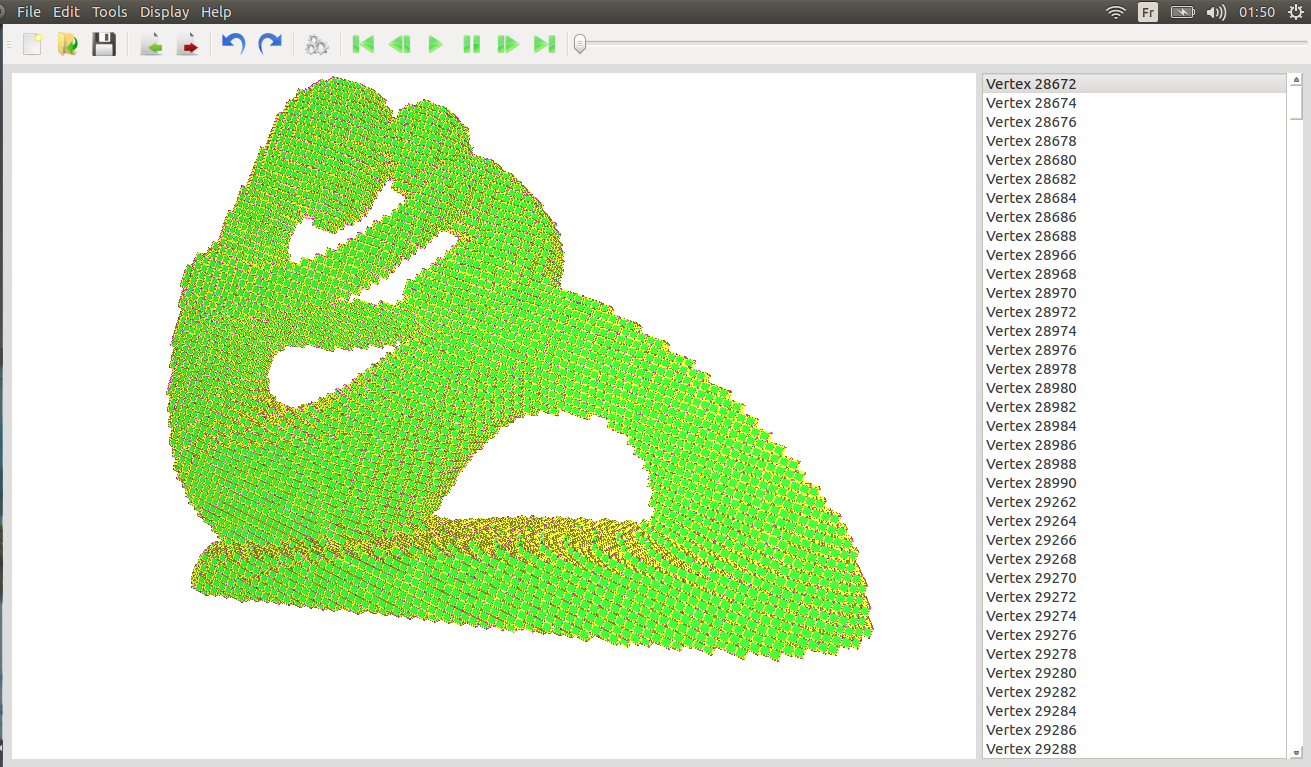Save with the floppy disk icon
The width and height of the screenshot is (1311, 767).
click(104, 44)
